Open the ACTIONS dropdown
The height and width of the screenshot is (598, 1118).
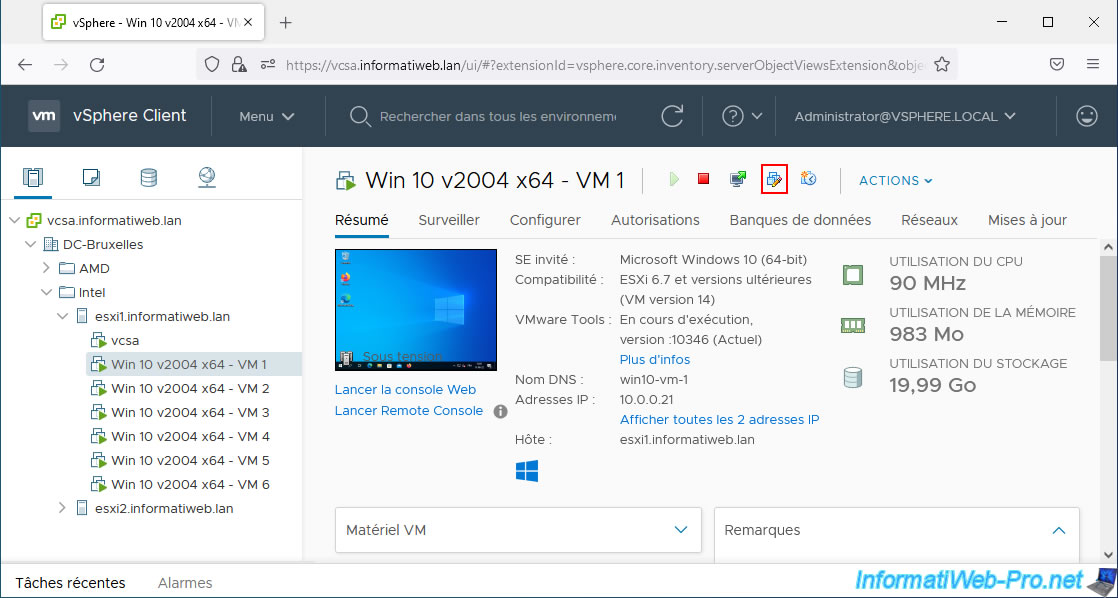pyautogui.click(x=896, y=180)
